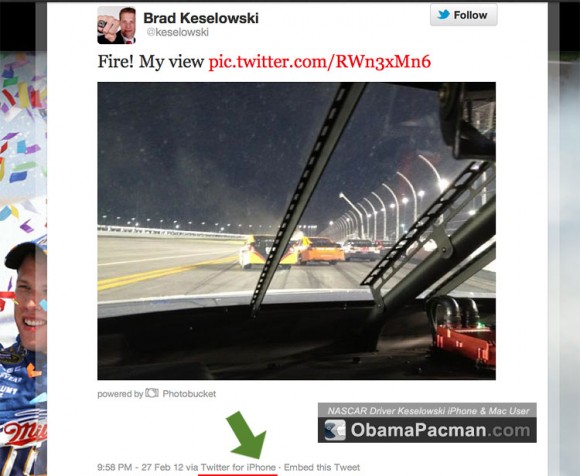Click the Photobucket camera icon
The width and height of the screenshot is (580, 476).
click(x=152, y=393)
